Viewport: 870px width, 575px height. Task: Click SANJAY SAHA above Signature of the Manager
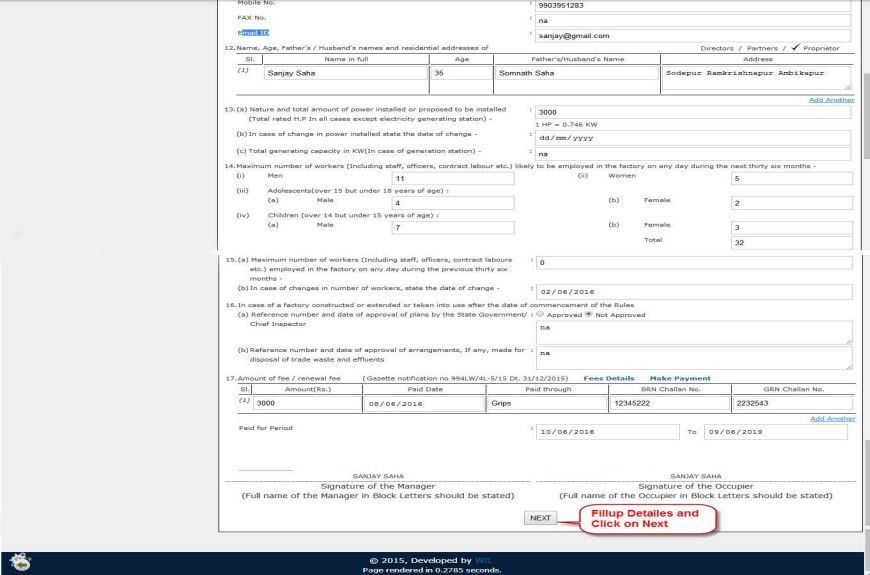point(378,476)
